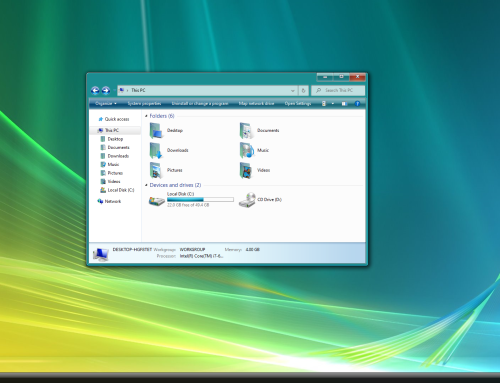
Task: Click the Memory 4.00 GB value
Action: (253, 249)
